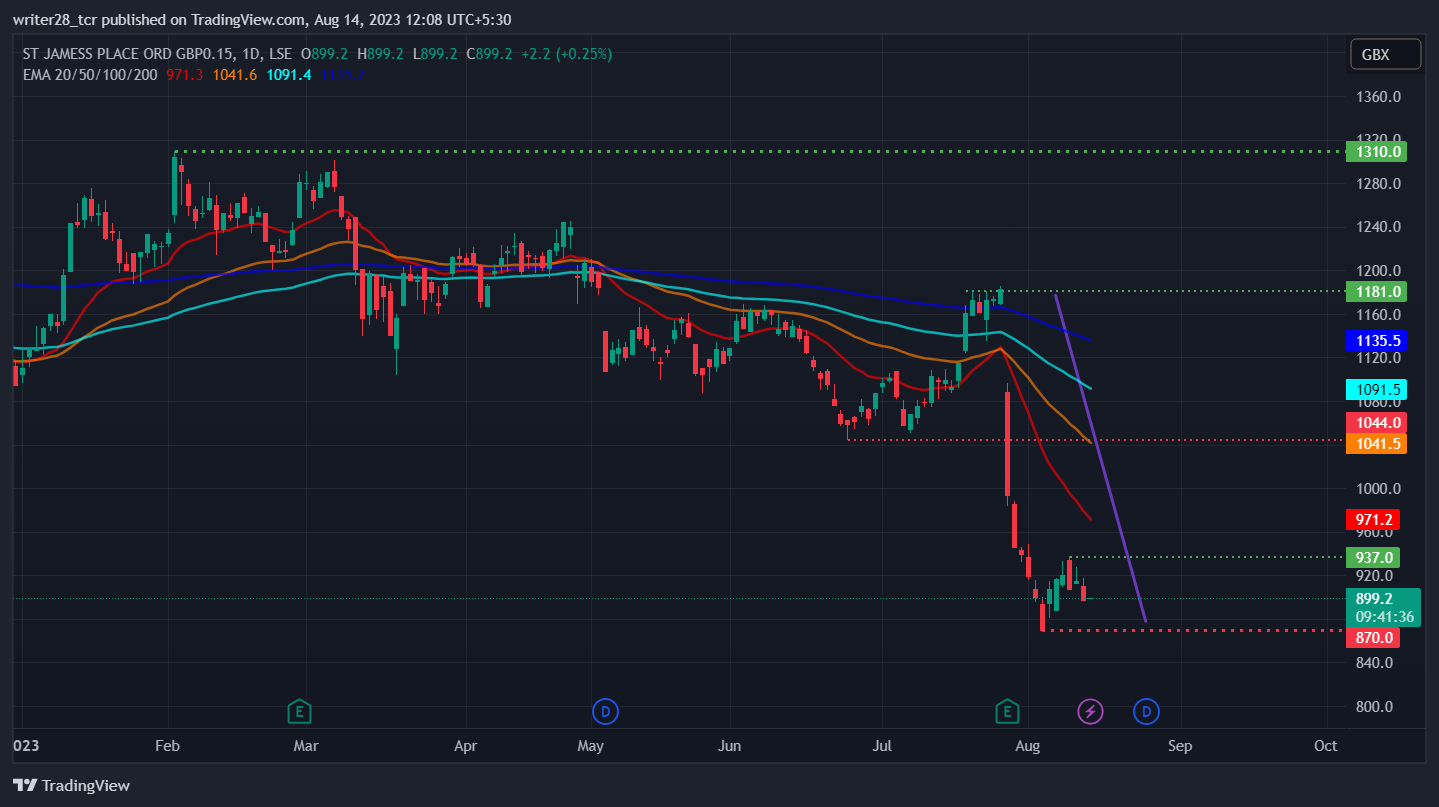Click the blue 1135.5 EMA price label

point(1376,340)
